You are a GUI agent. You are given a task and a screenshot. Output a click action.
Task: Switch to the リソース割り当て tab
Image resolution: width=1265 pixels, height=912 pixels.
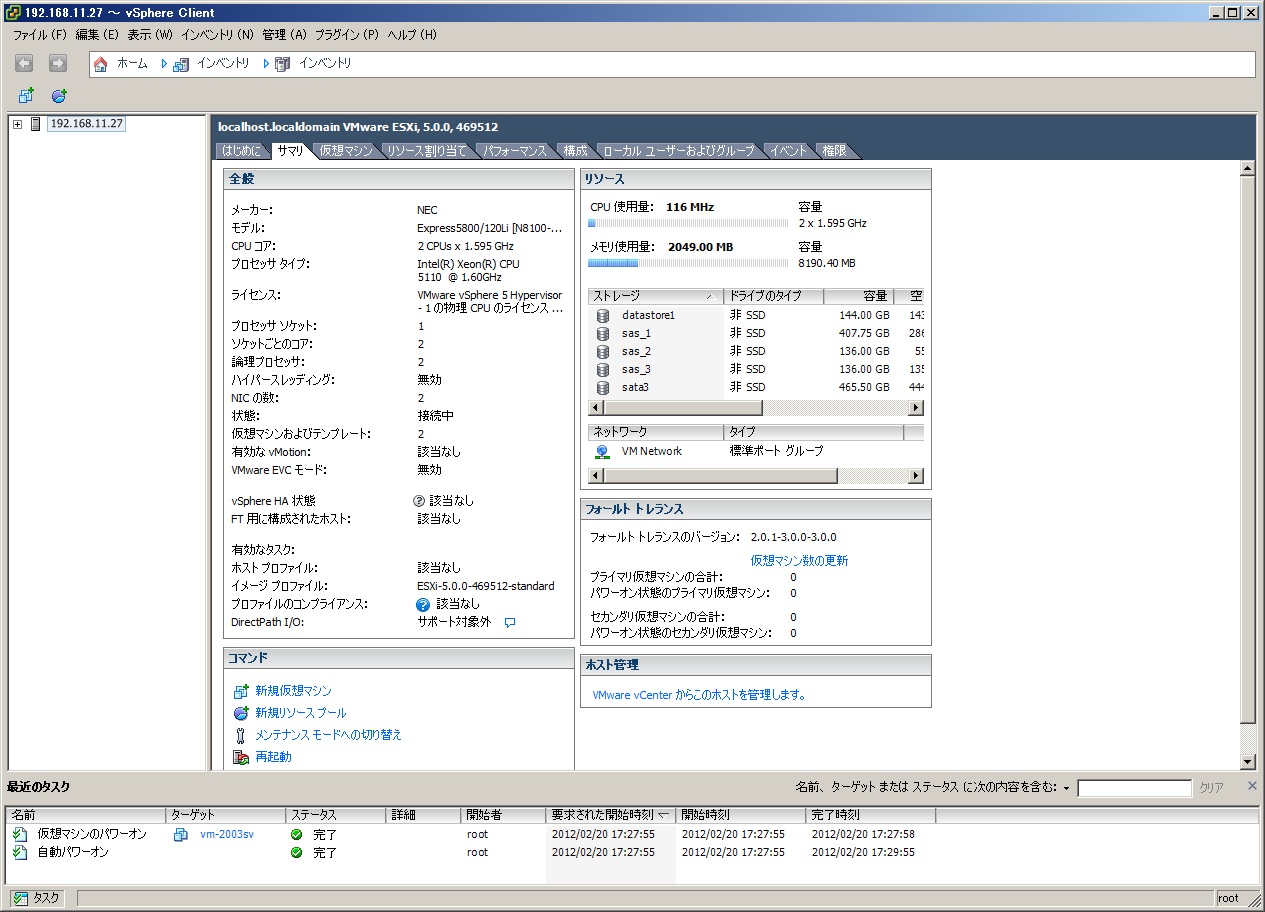tap(427, 151)
